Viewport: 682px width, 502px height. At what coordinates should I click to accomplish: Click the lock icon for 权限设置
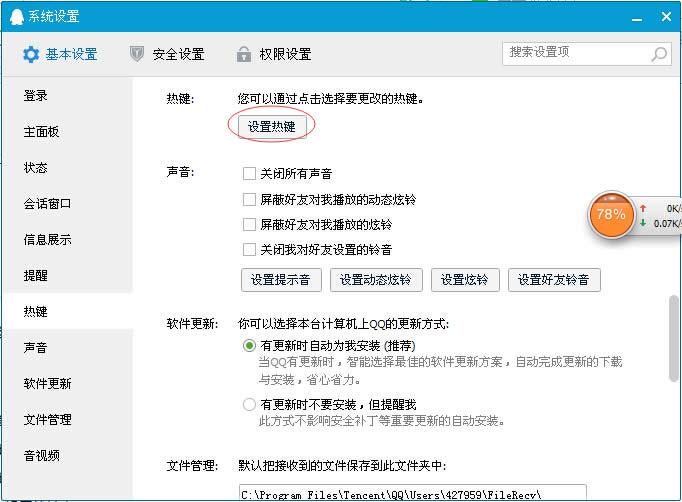pyautogui.click(x=243, y=54)
